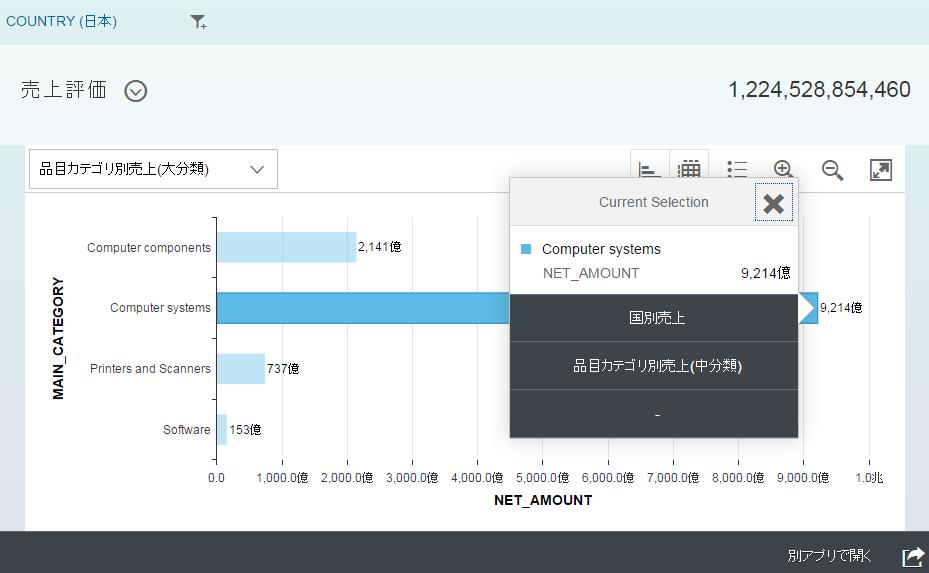Screen dimensions: 929x573
Task: Select the Printers and Scanners bar
Action: click(240, 369)
